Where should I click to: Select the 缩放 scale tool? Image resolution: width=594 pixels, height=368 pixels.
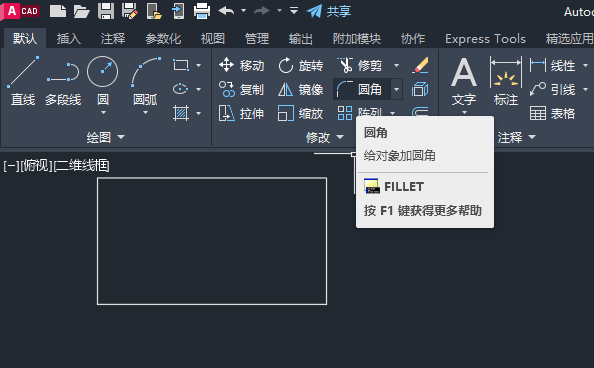tap(301, 113)
